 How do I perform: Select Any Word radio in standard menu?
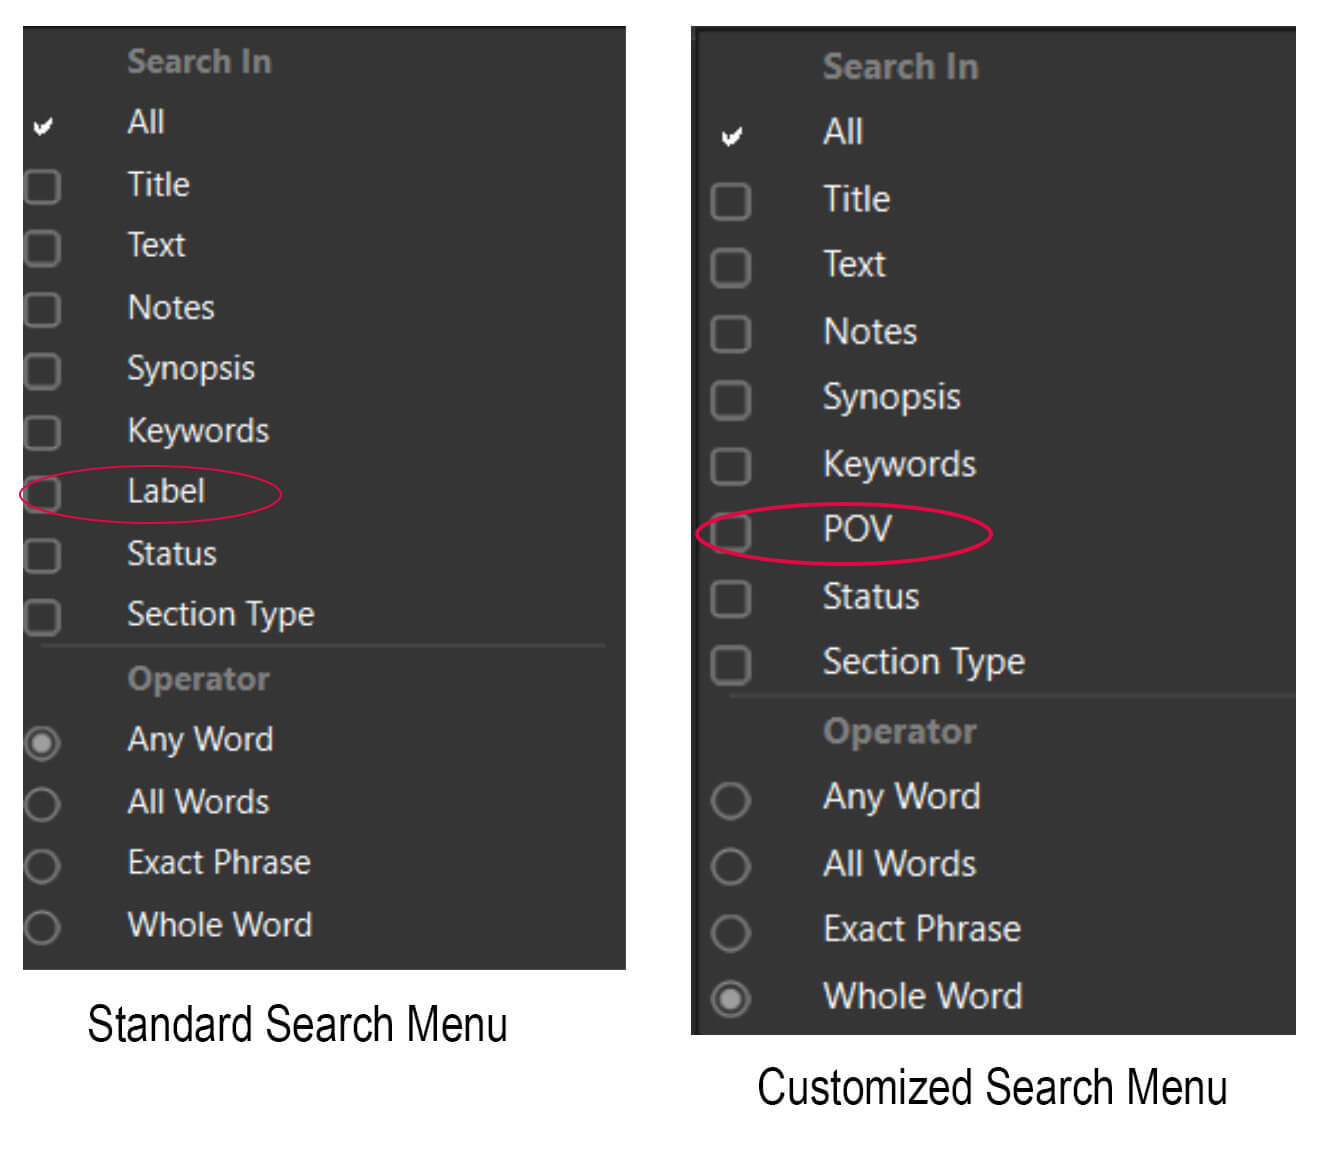pos(43,742)
